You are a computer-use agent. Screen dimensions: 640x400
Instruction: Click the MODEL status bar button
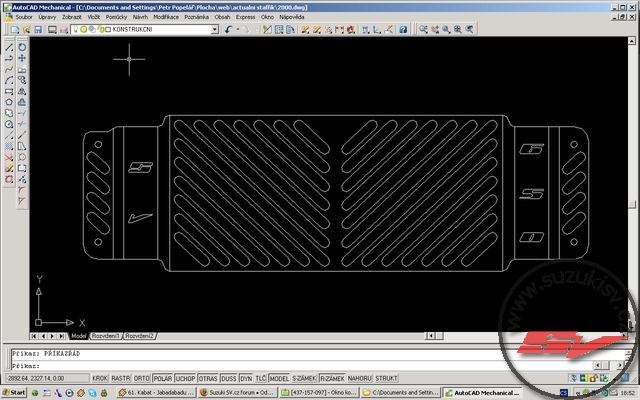(279, 378)
